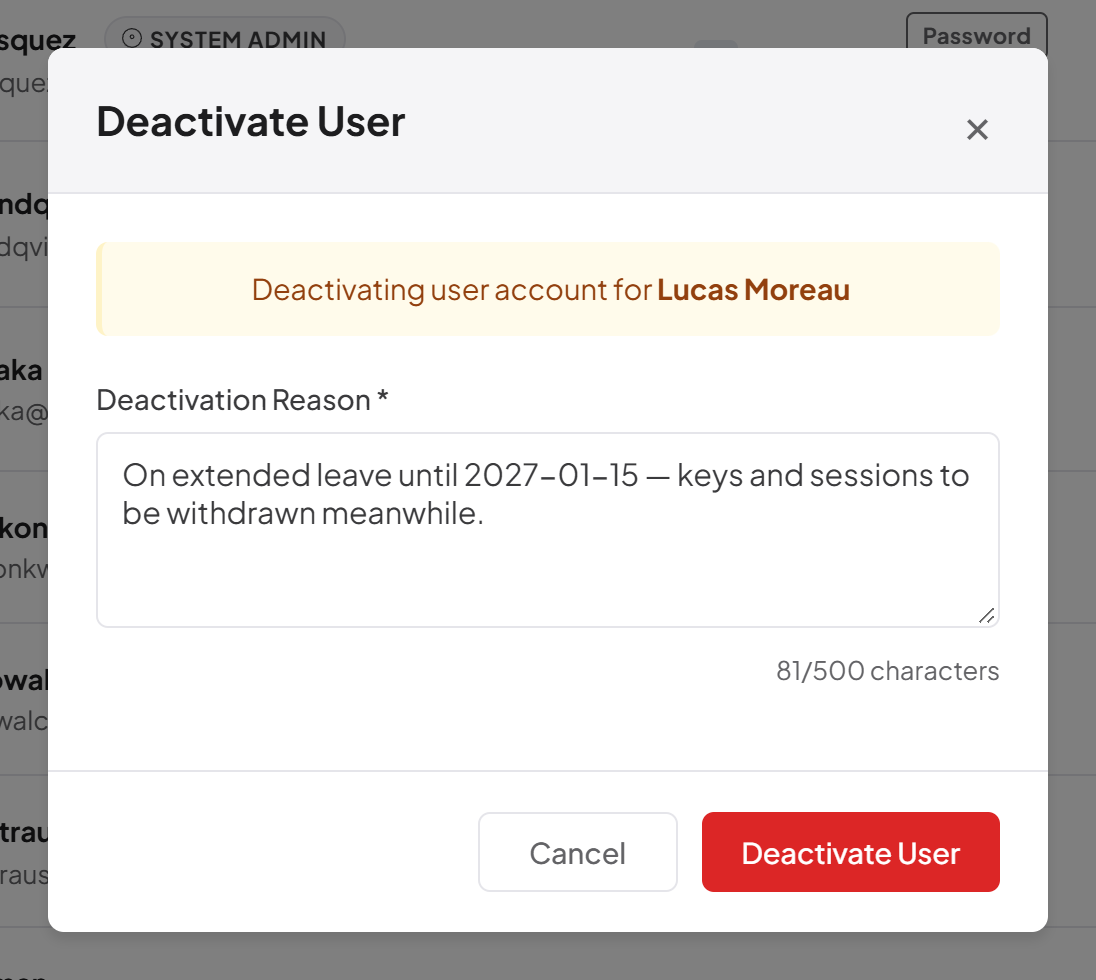Image resolution: width=1096 pixels, height=980 pixels.
Task: Click the Deactivation Reason label
Action: coord(242,400)
